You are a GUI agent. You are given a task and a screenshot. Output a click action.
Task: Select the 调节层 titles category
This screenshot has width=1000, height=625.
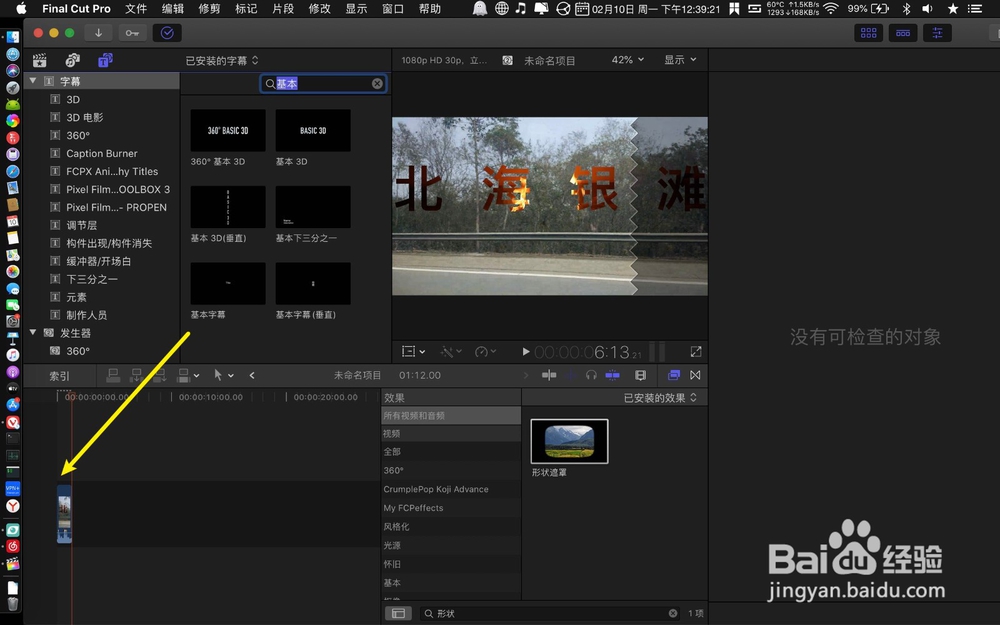pyautogui.click(x=82, y=225)
